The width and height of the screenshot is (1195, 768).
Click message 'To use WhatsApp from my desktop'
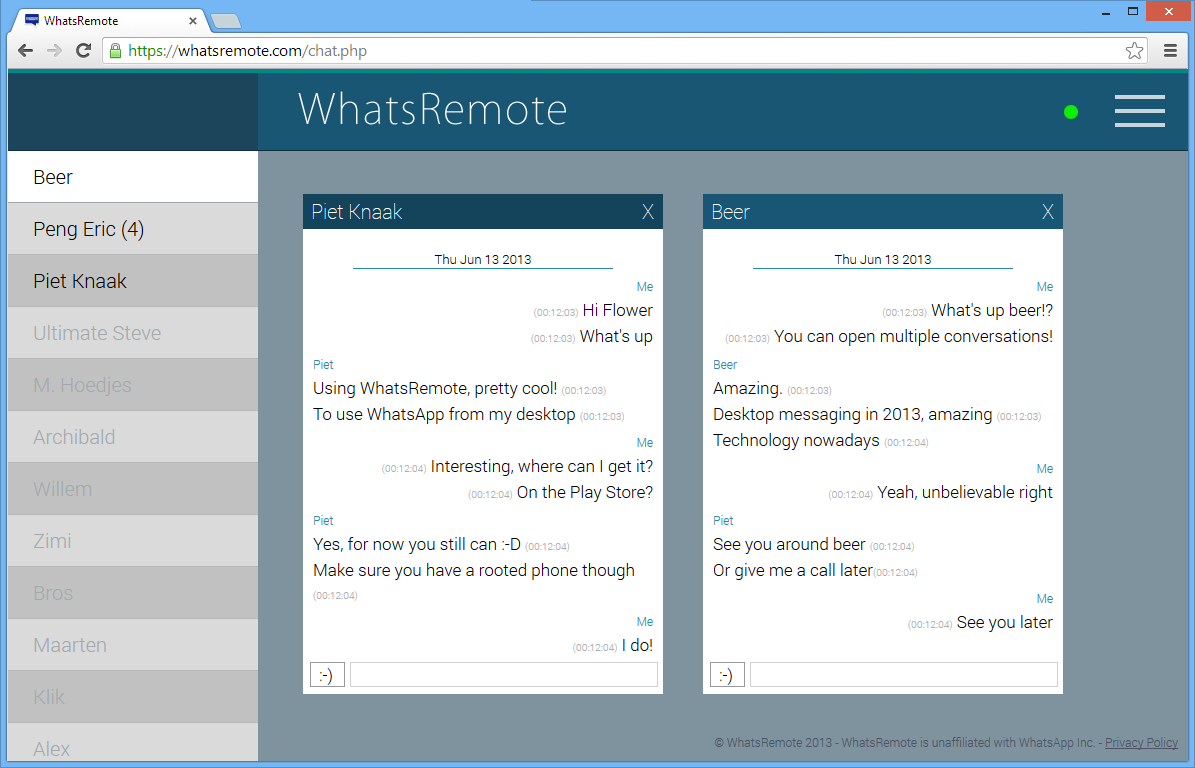coord(444,414)
